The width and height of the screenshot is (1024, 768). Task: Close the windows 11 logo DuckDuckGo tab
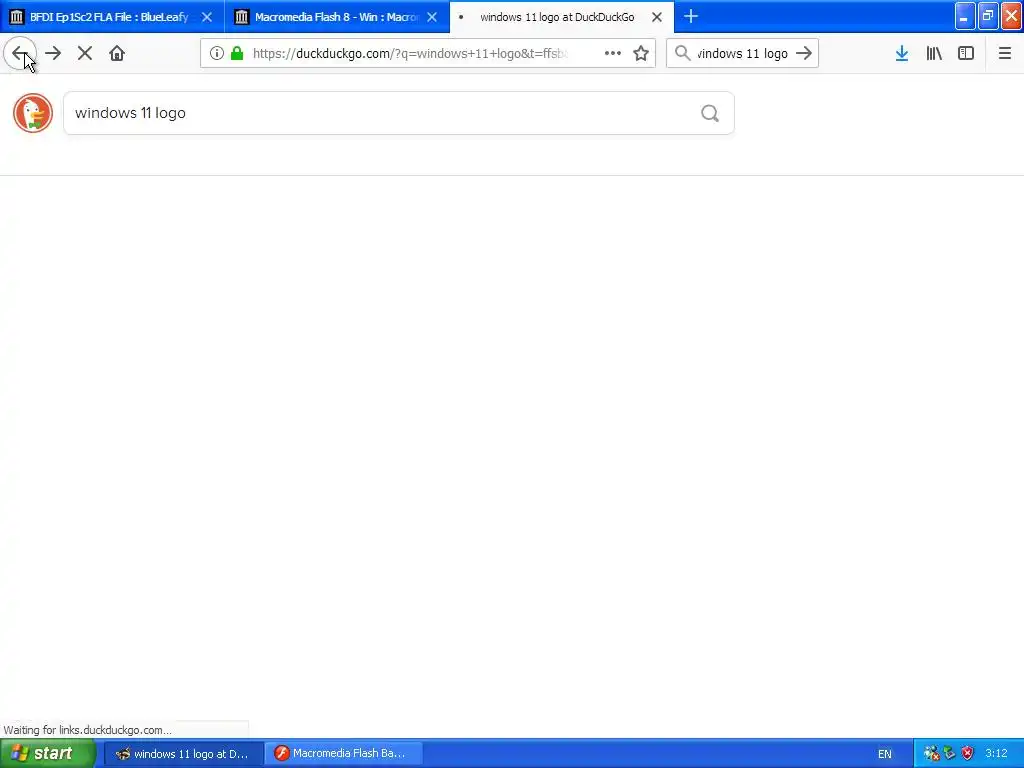point(657,17)
